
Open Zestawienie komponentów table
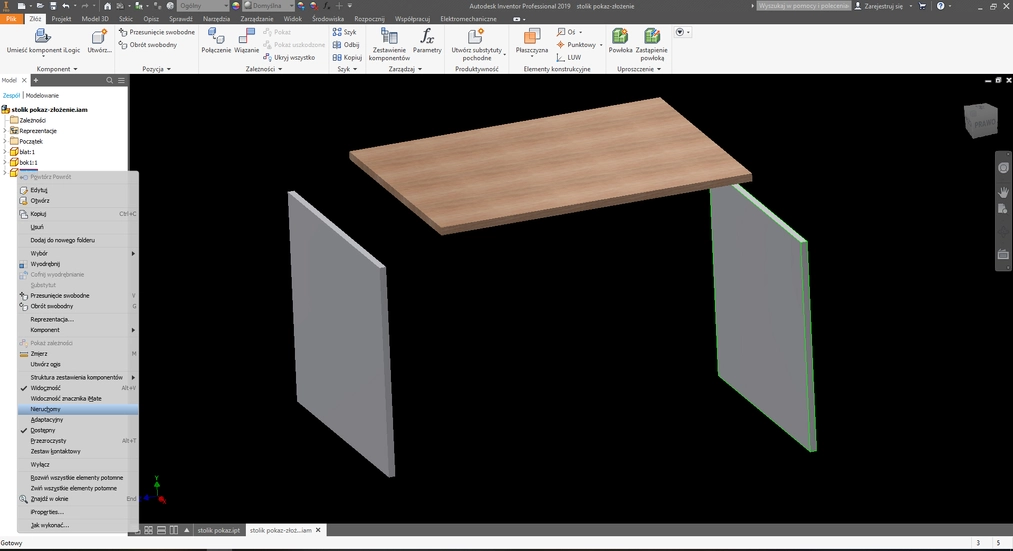pyautogui.click(x=389, y=45)
